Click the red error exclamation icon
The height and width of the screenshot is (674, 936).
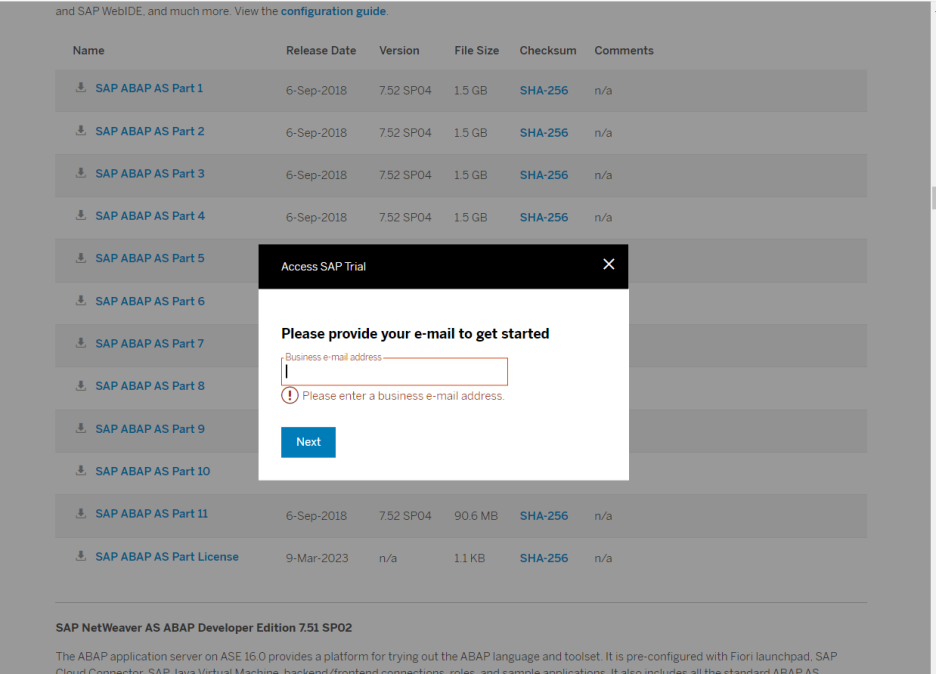tap(290, 395)
